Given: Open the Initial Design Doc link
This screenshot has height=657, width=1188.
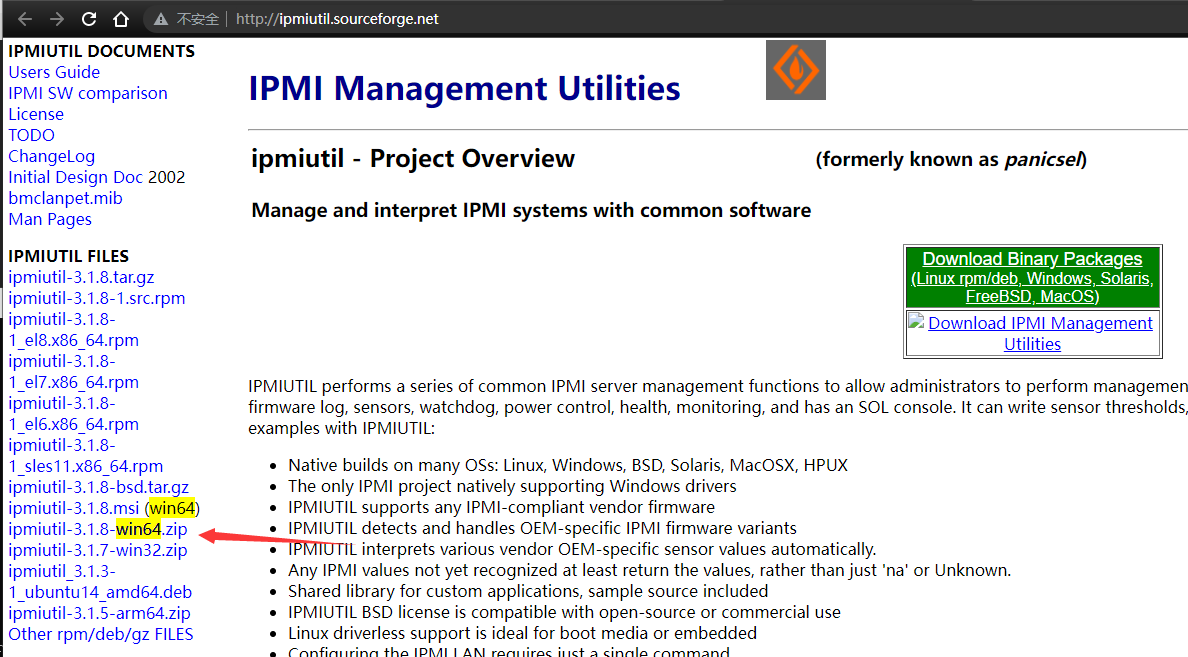Looking at the screenshot, I should pyautogui.click(x=76, y=177).
